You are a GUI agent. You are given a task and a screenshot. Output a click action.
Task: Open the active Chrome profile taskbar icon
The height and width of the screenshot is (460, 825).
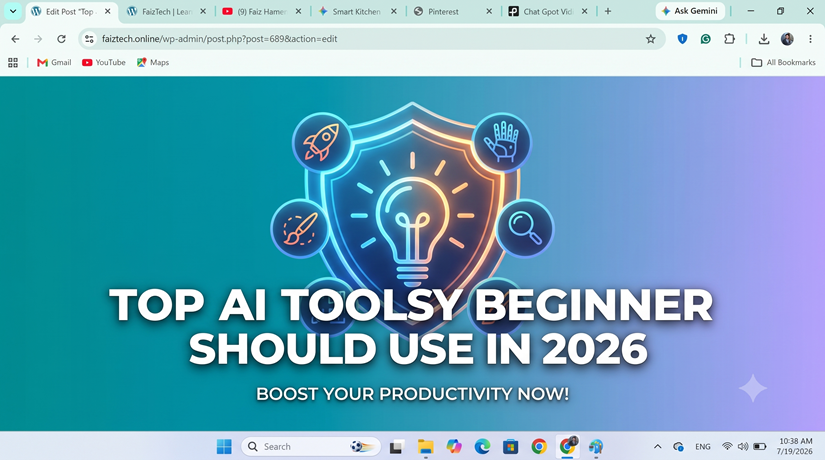click(567, 446)
